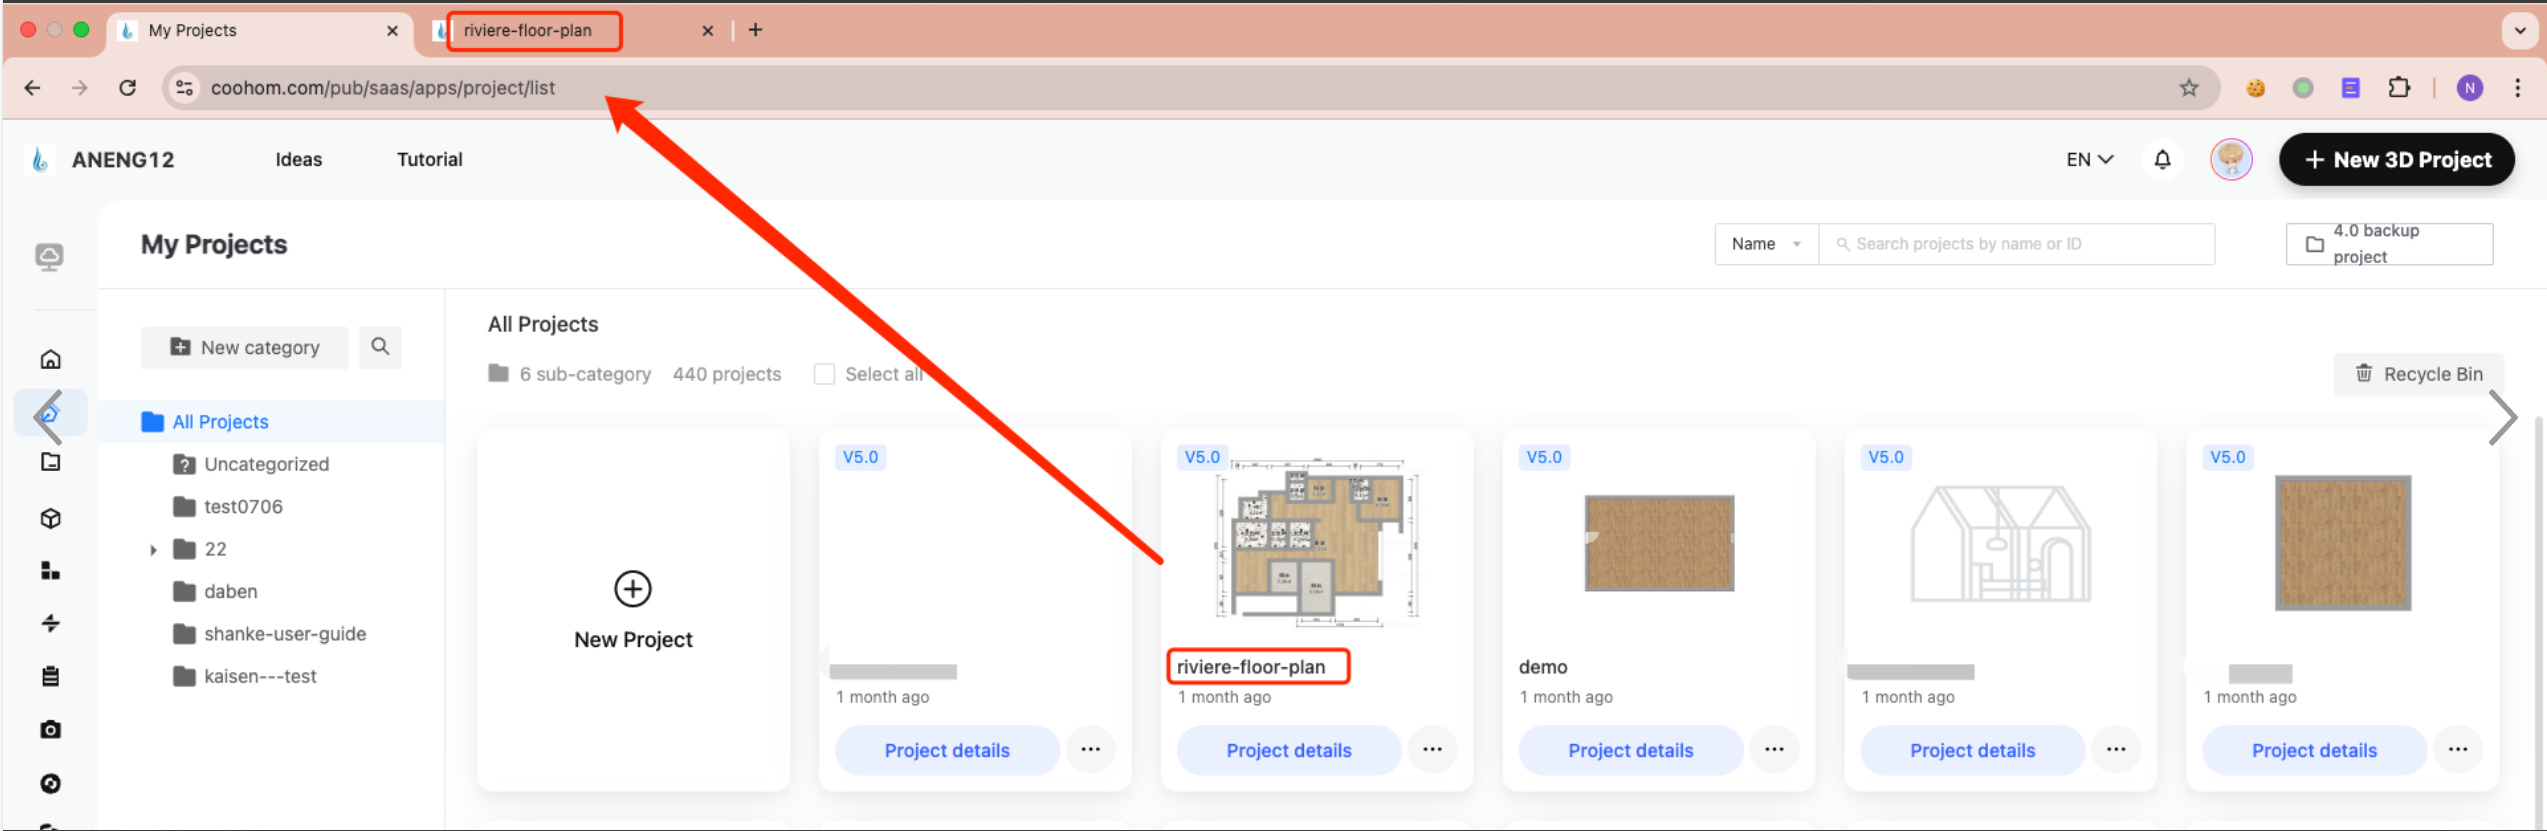Click the riviere-floor-plan project name
This screenshot has height=831, width=2547.
pos(1251,667)
